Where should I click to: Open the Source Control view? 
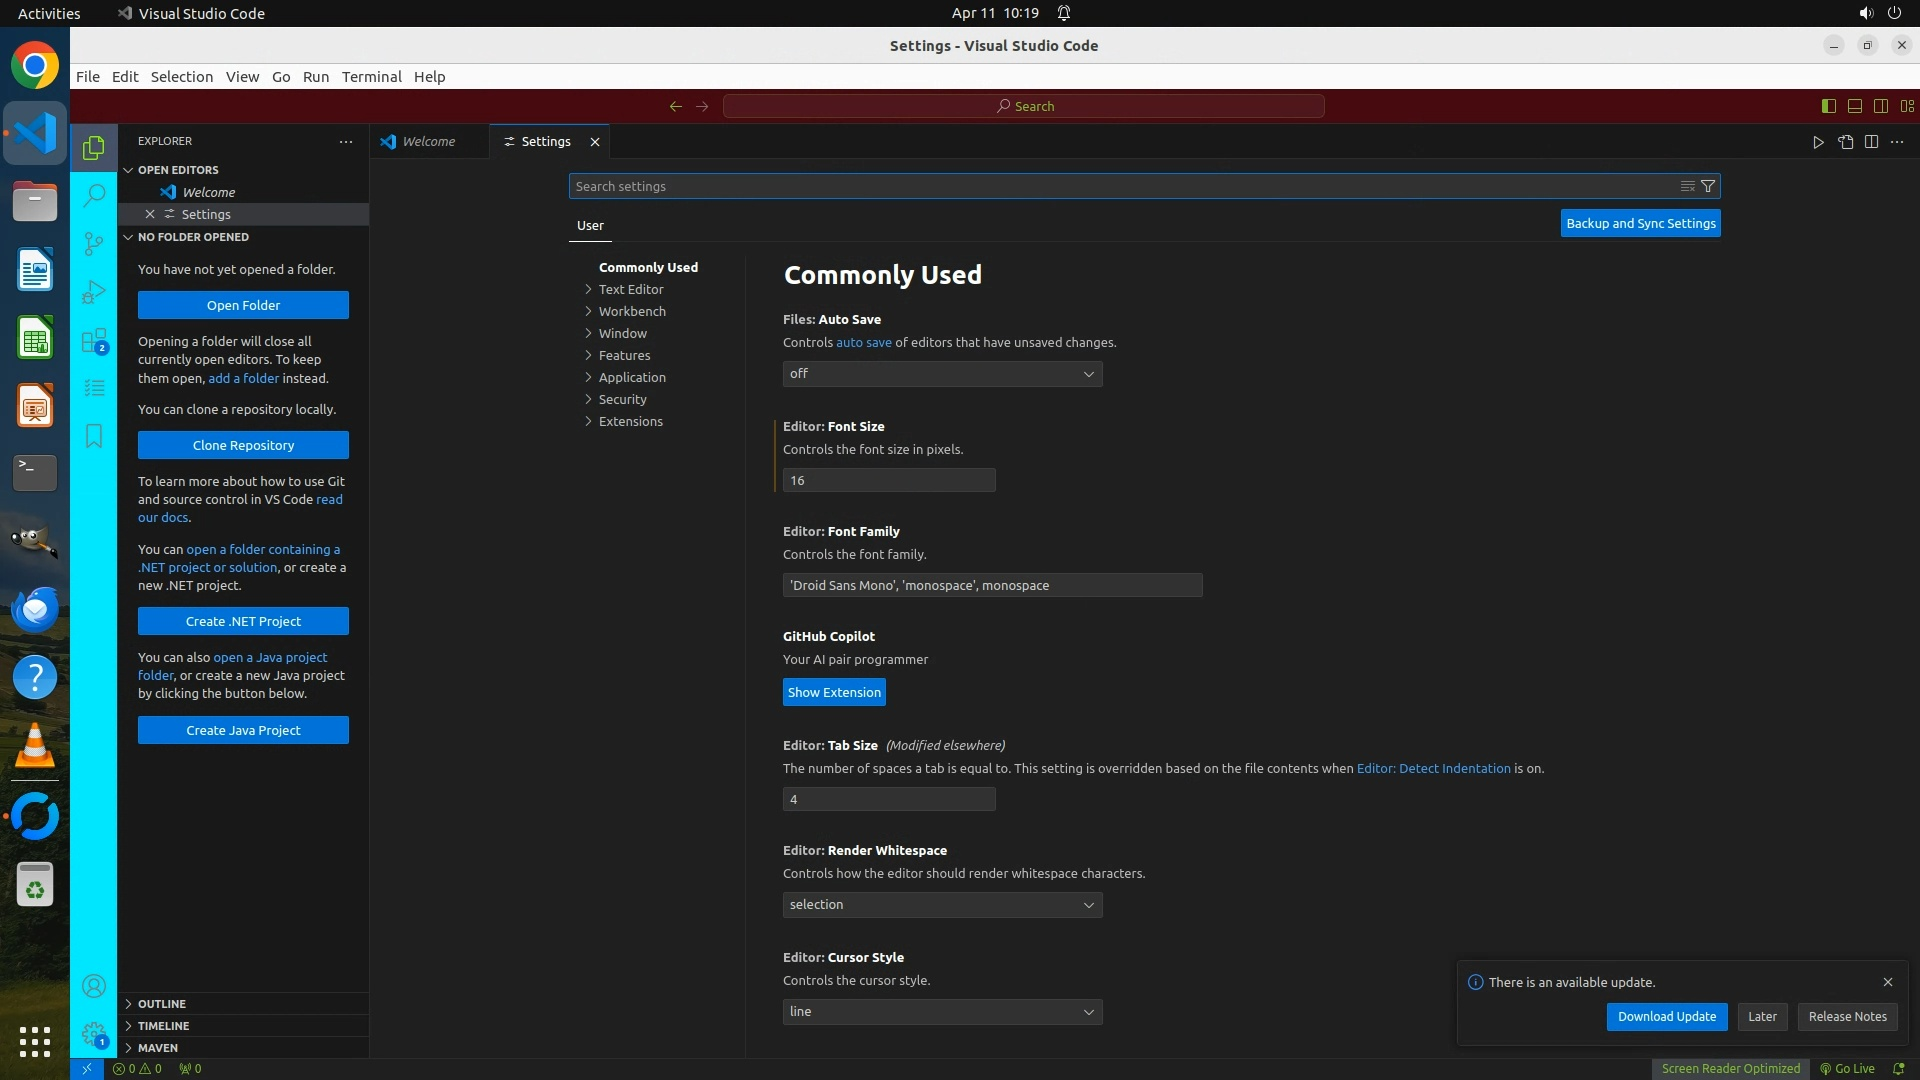(x=94, y=244)
